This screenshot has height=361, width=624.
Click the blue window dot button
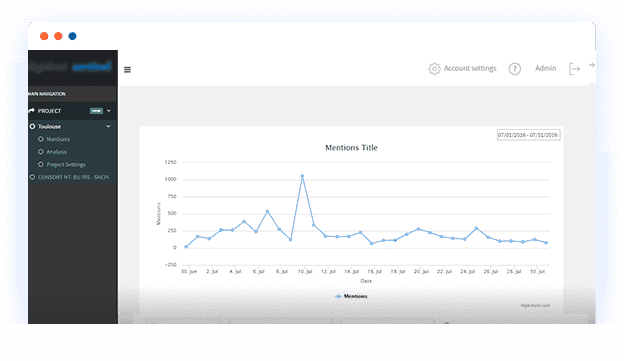72,36
